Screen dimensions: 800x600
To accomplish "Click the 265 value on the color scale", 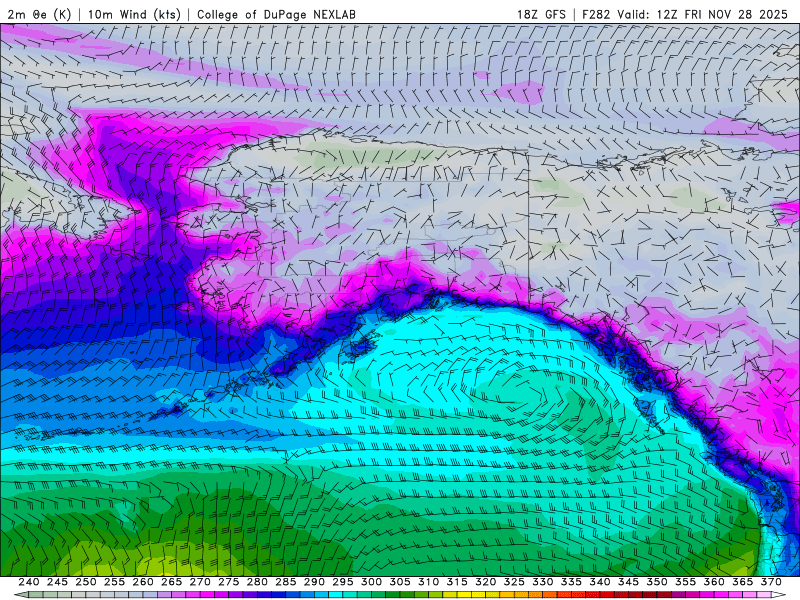I will 171,582.
